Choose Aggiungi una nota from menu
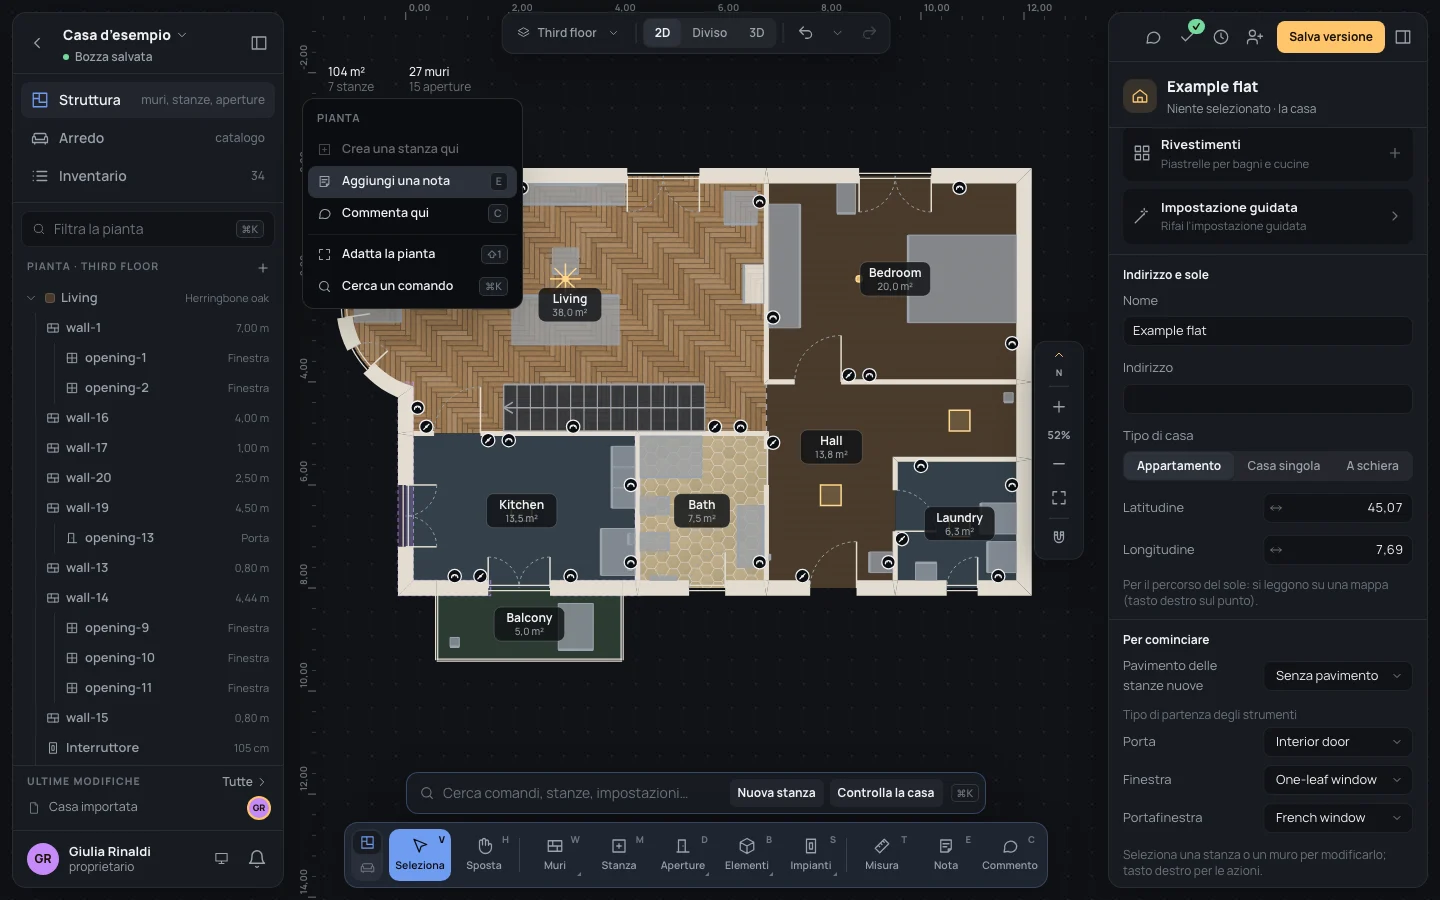 click(412, 181)
